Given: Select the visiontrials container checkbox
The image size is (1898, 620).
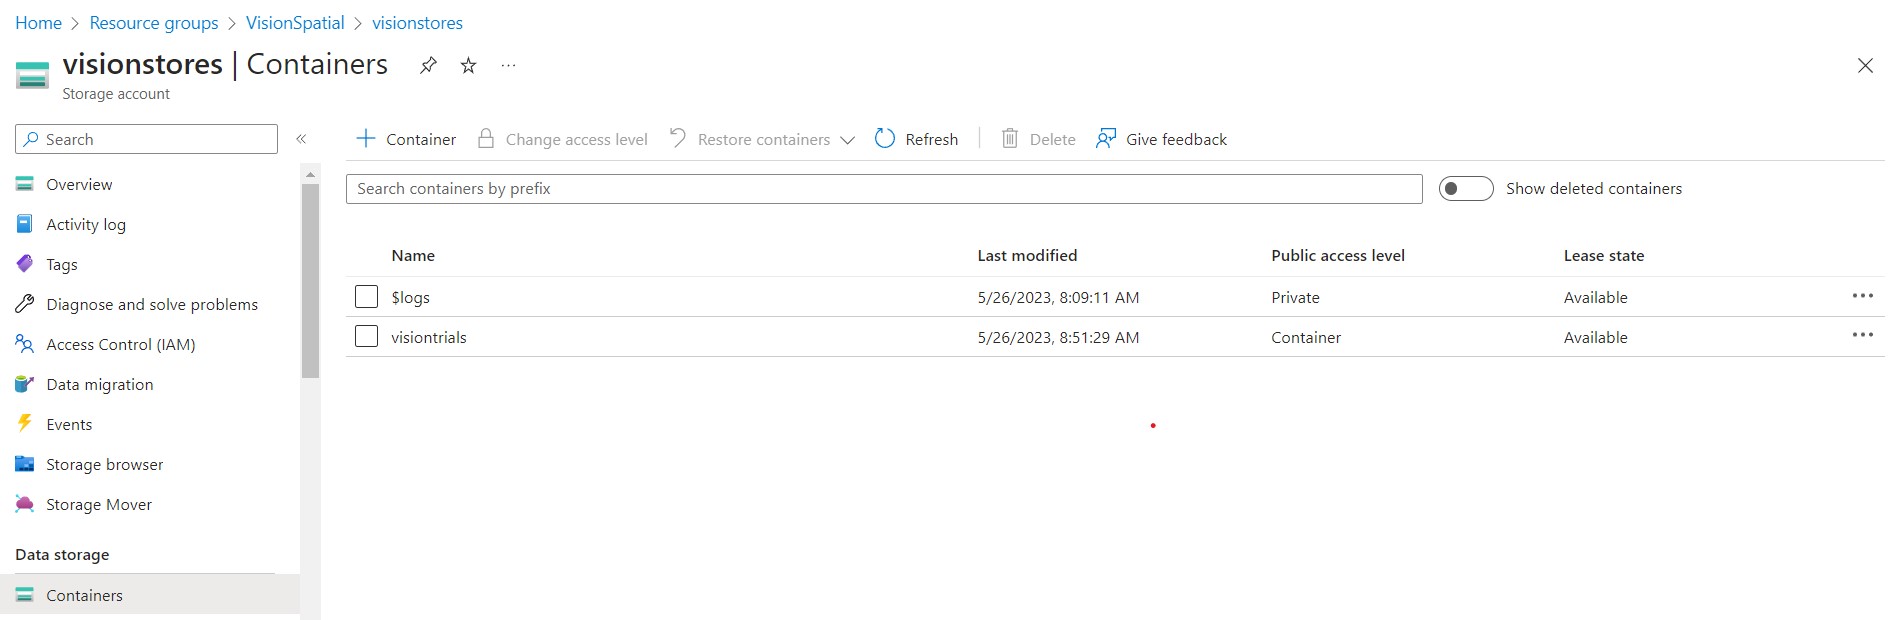Looking at the screenshot, I should pyautogui.click(x=367, y=337).
